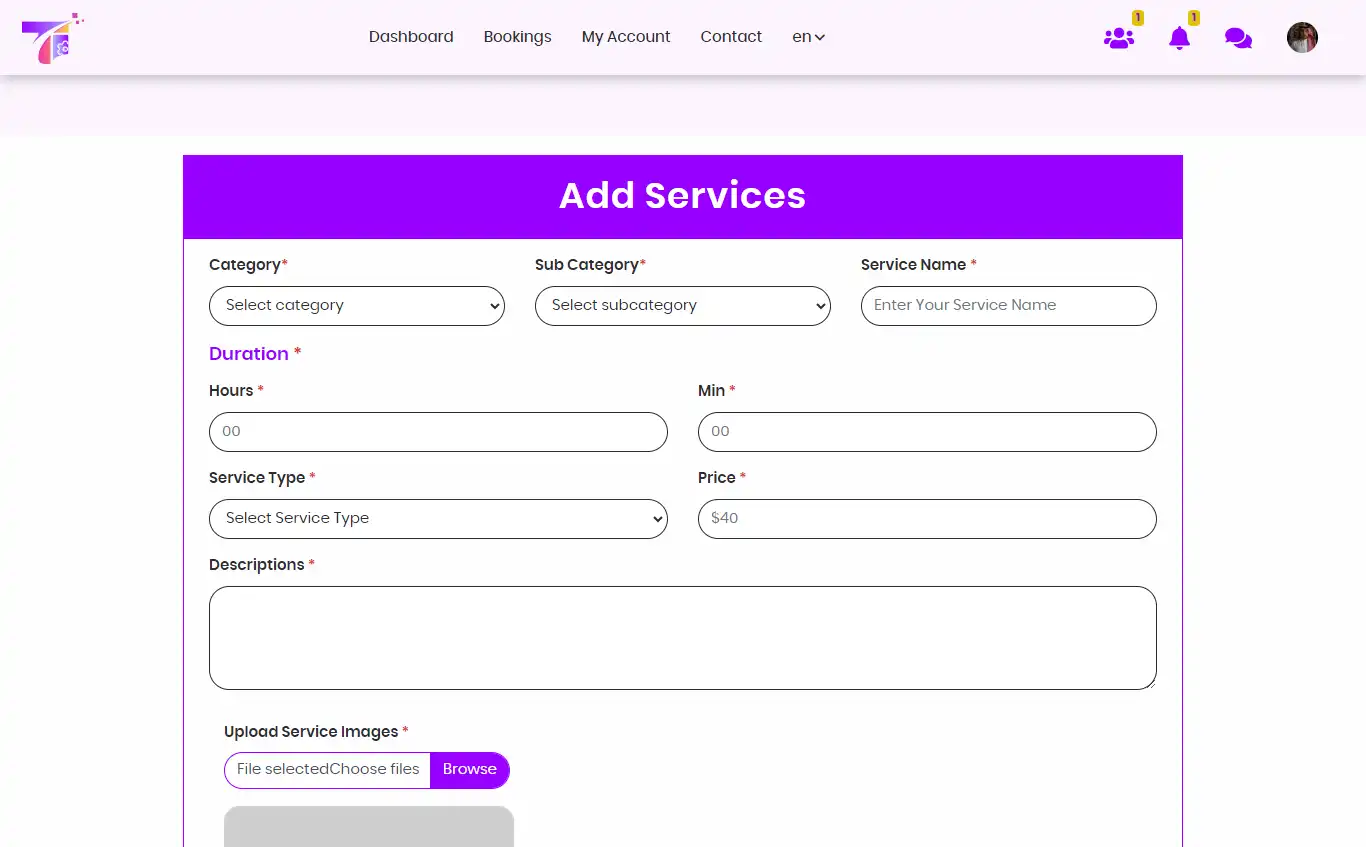Check notifications via the bell icon

[1179, 39]
